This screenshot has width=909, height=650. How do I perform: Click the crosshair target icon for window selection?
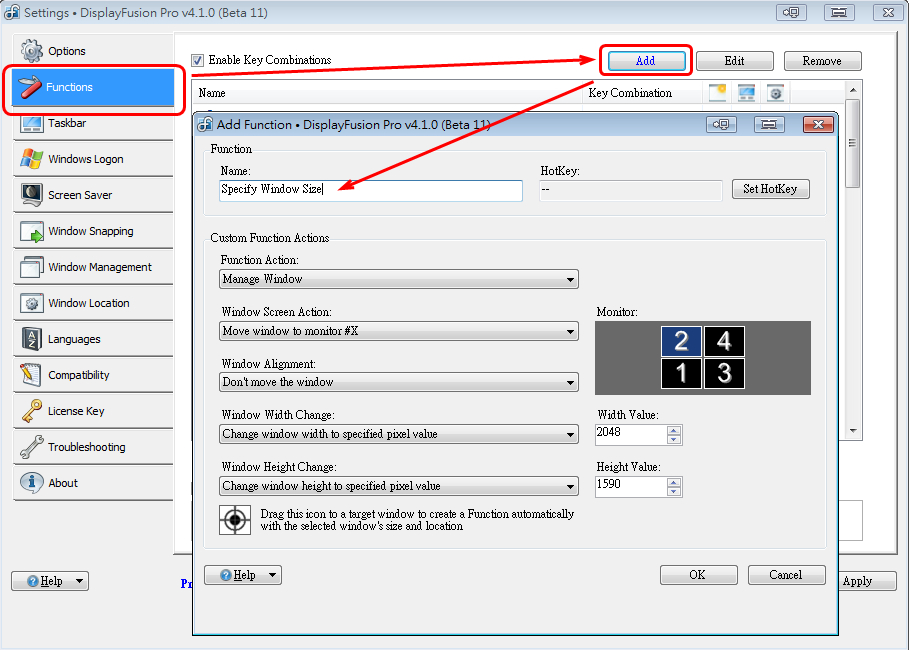(x=235, y=520)
